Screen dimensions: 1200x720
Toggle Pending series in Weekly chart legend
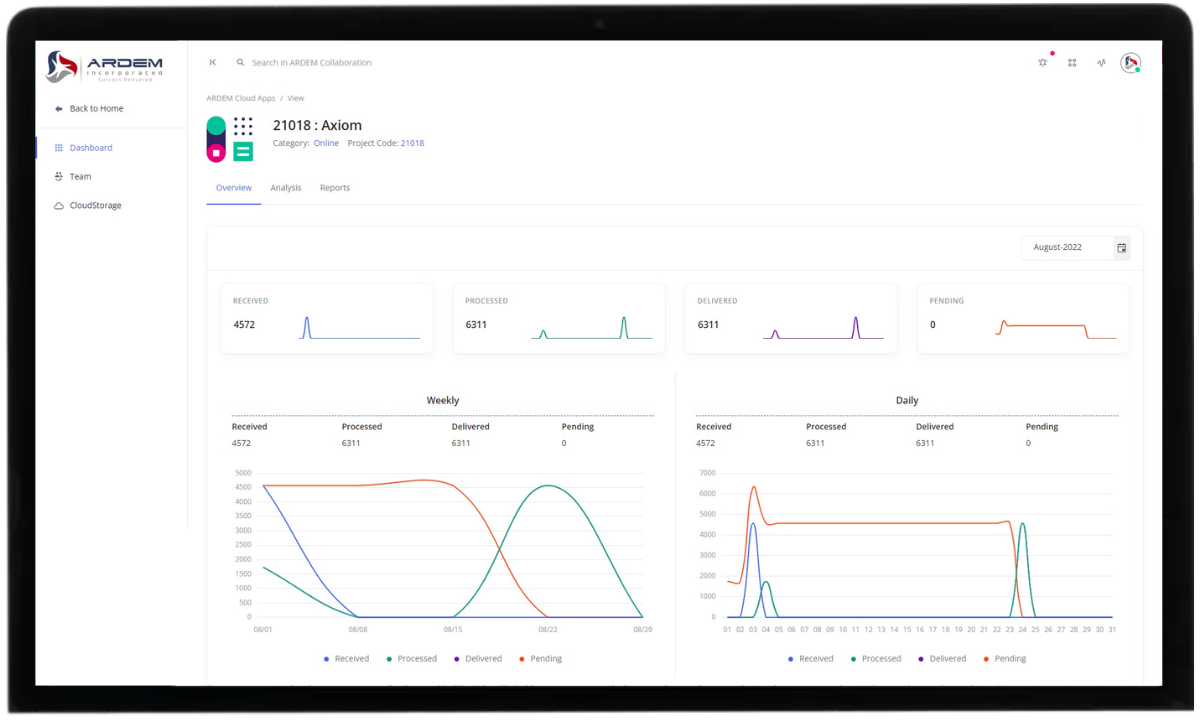(x=540, y=659)
